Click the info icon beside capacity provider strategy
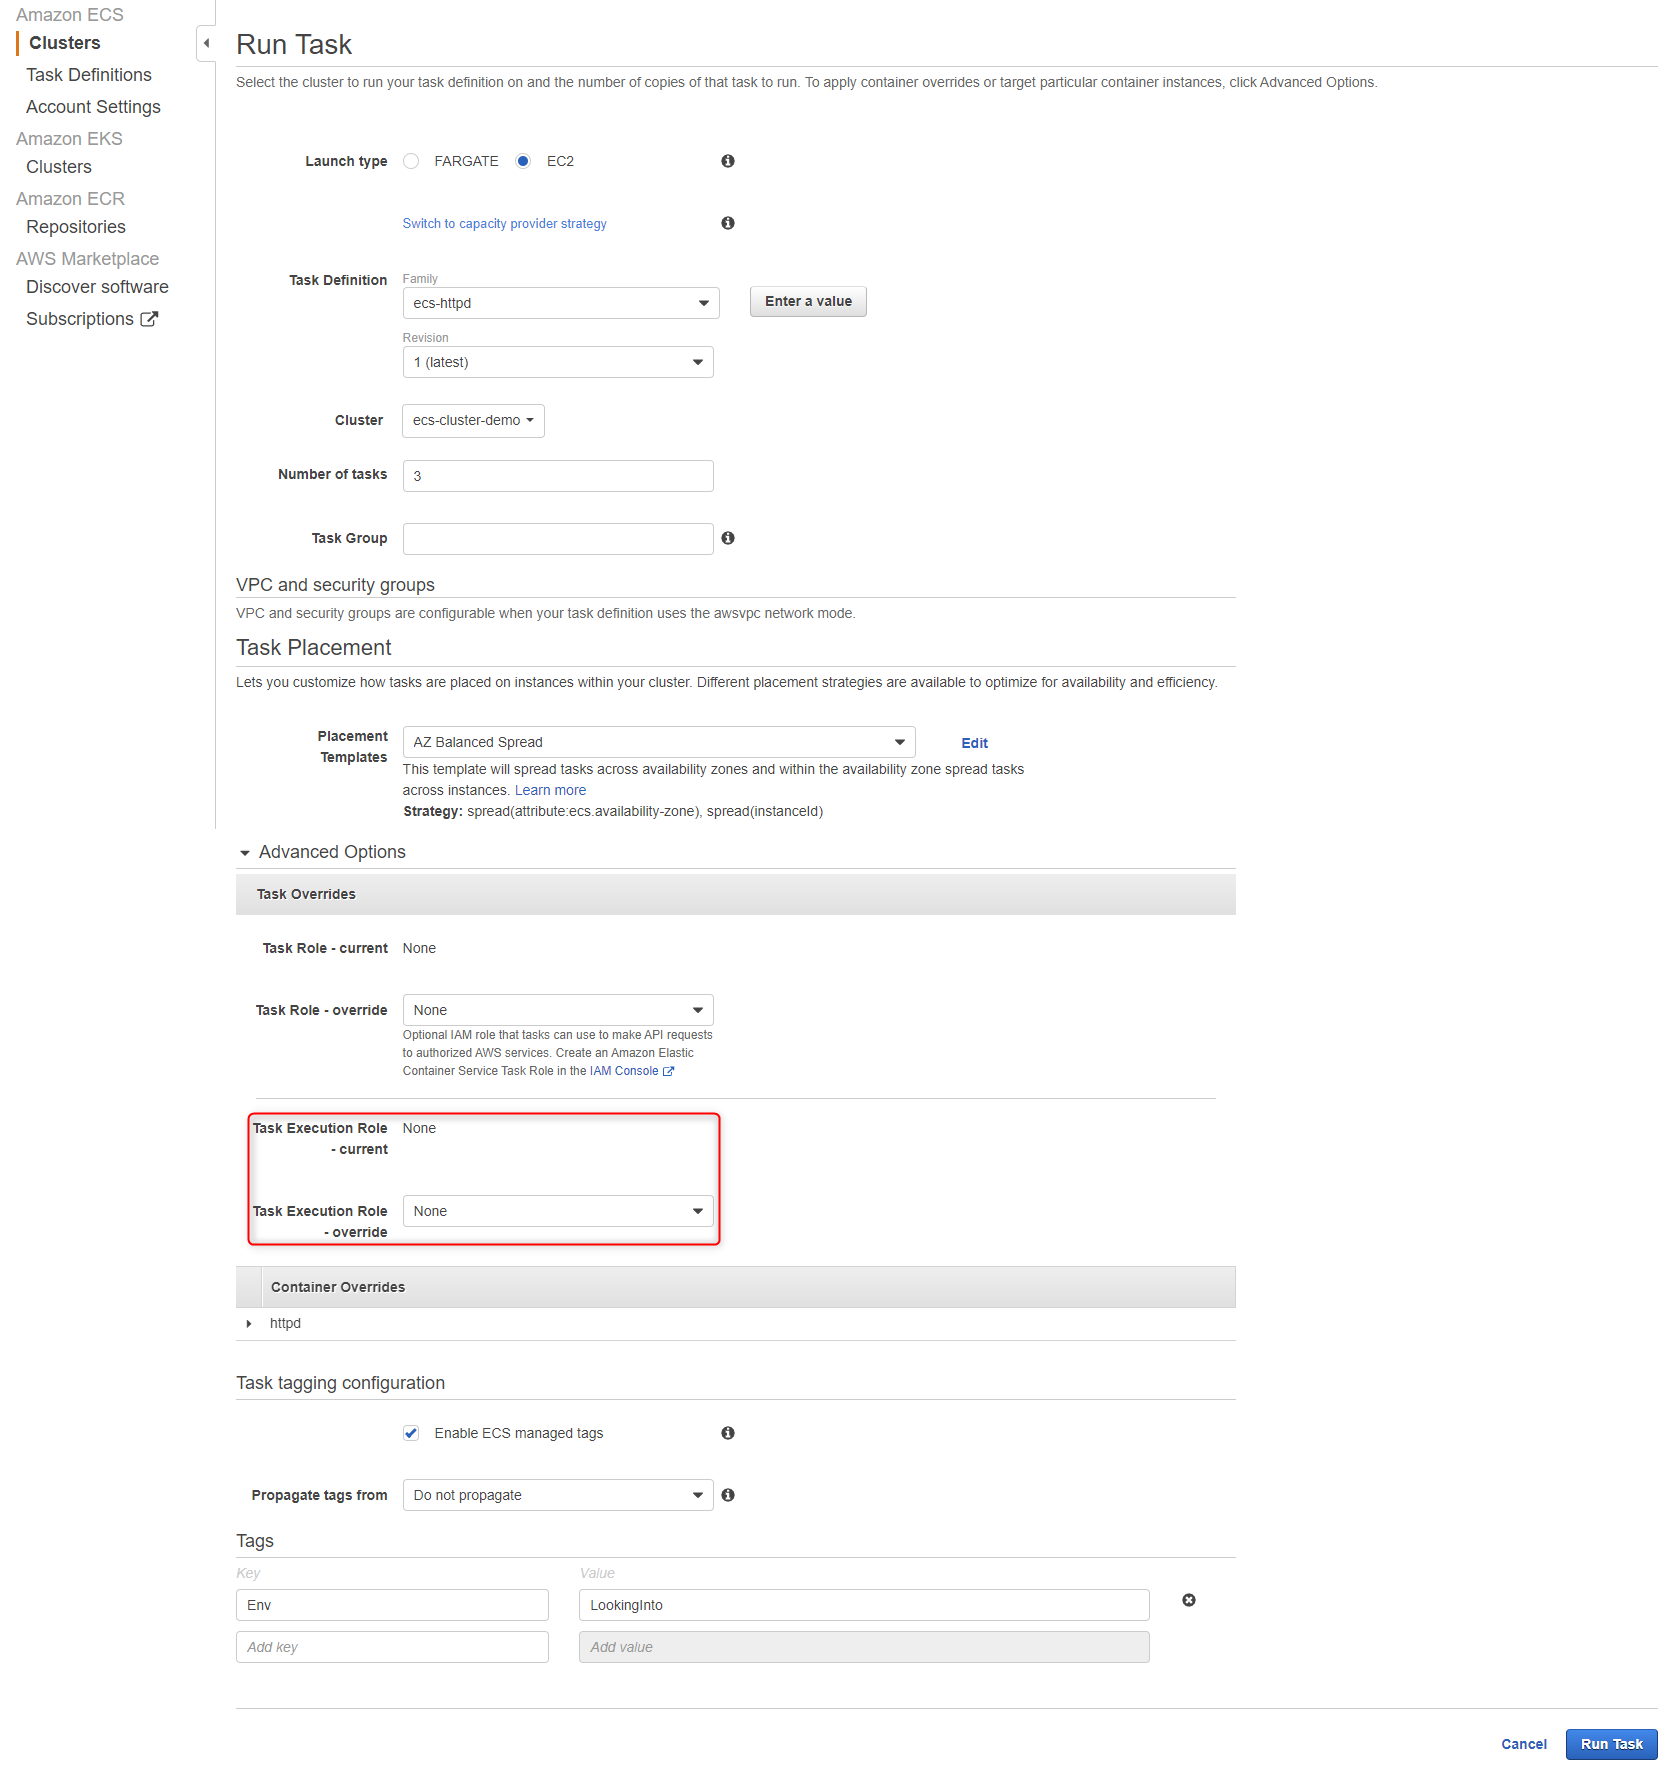1680x1779 pixels. click(728, 224)
